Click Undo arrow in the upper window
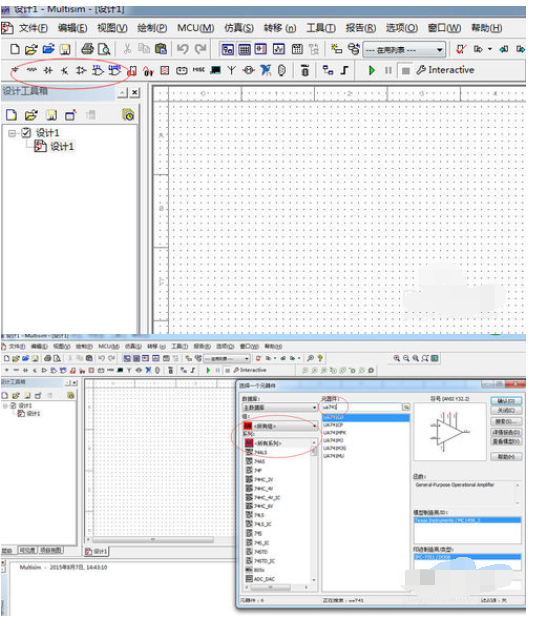The width and height of the screenshot is (545, 631). tap(183, 49)
